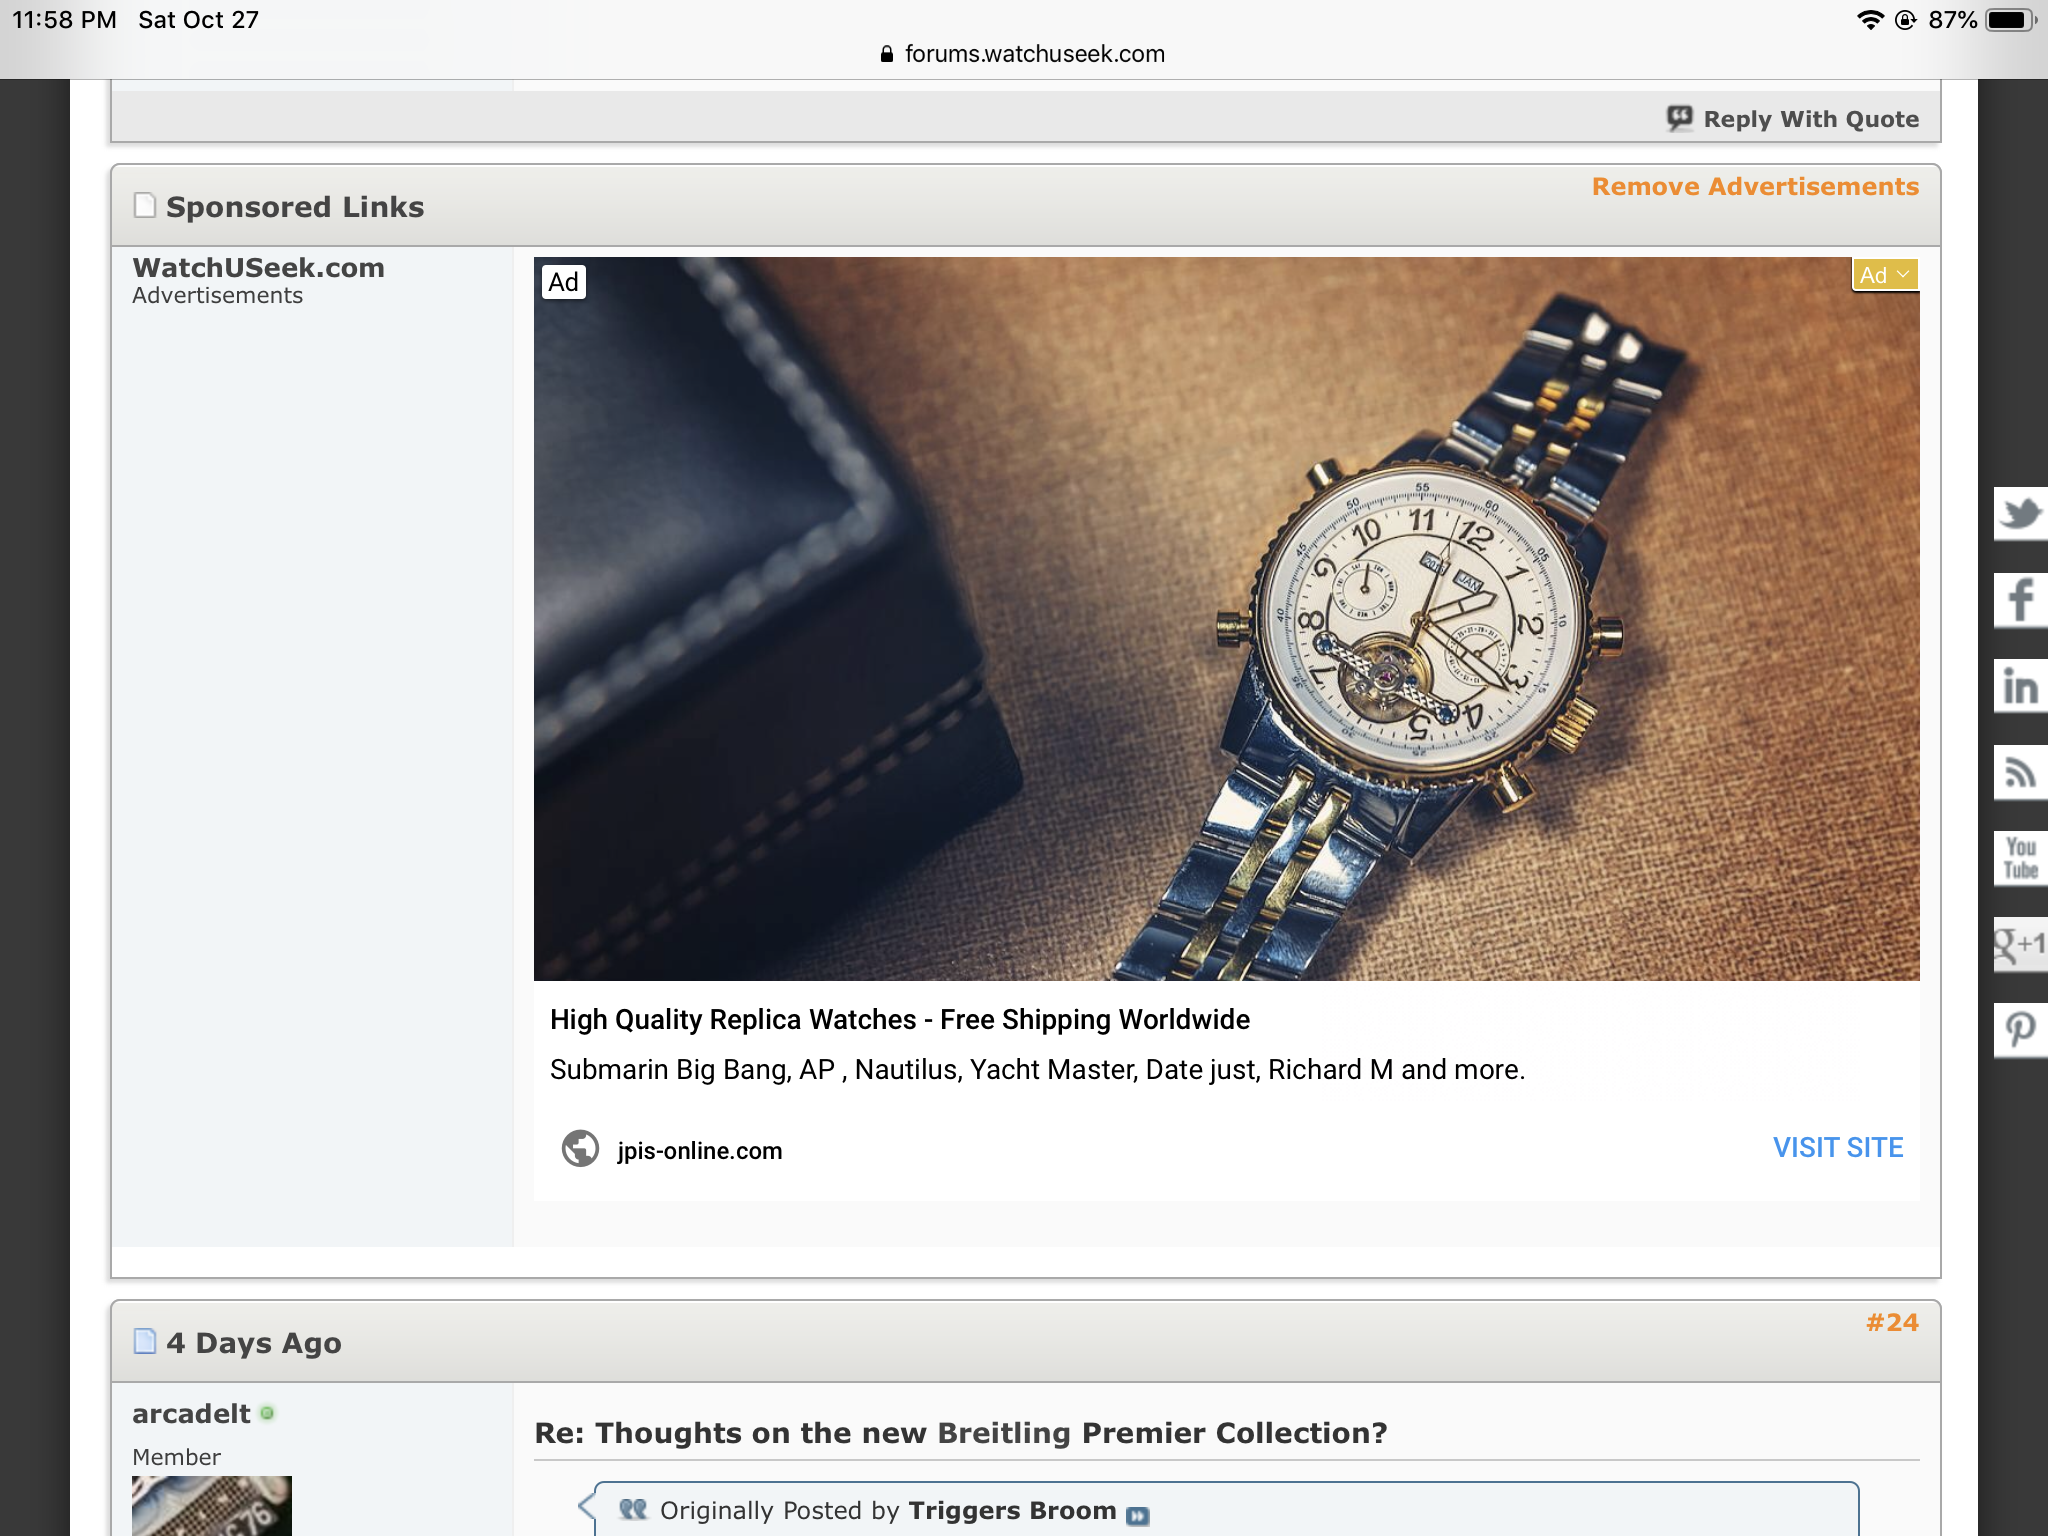Viewport: 2048px width, 1536px height.
Task: Click the forums.watchuseek.com address bar
Action: point(1024,54)
